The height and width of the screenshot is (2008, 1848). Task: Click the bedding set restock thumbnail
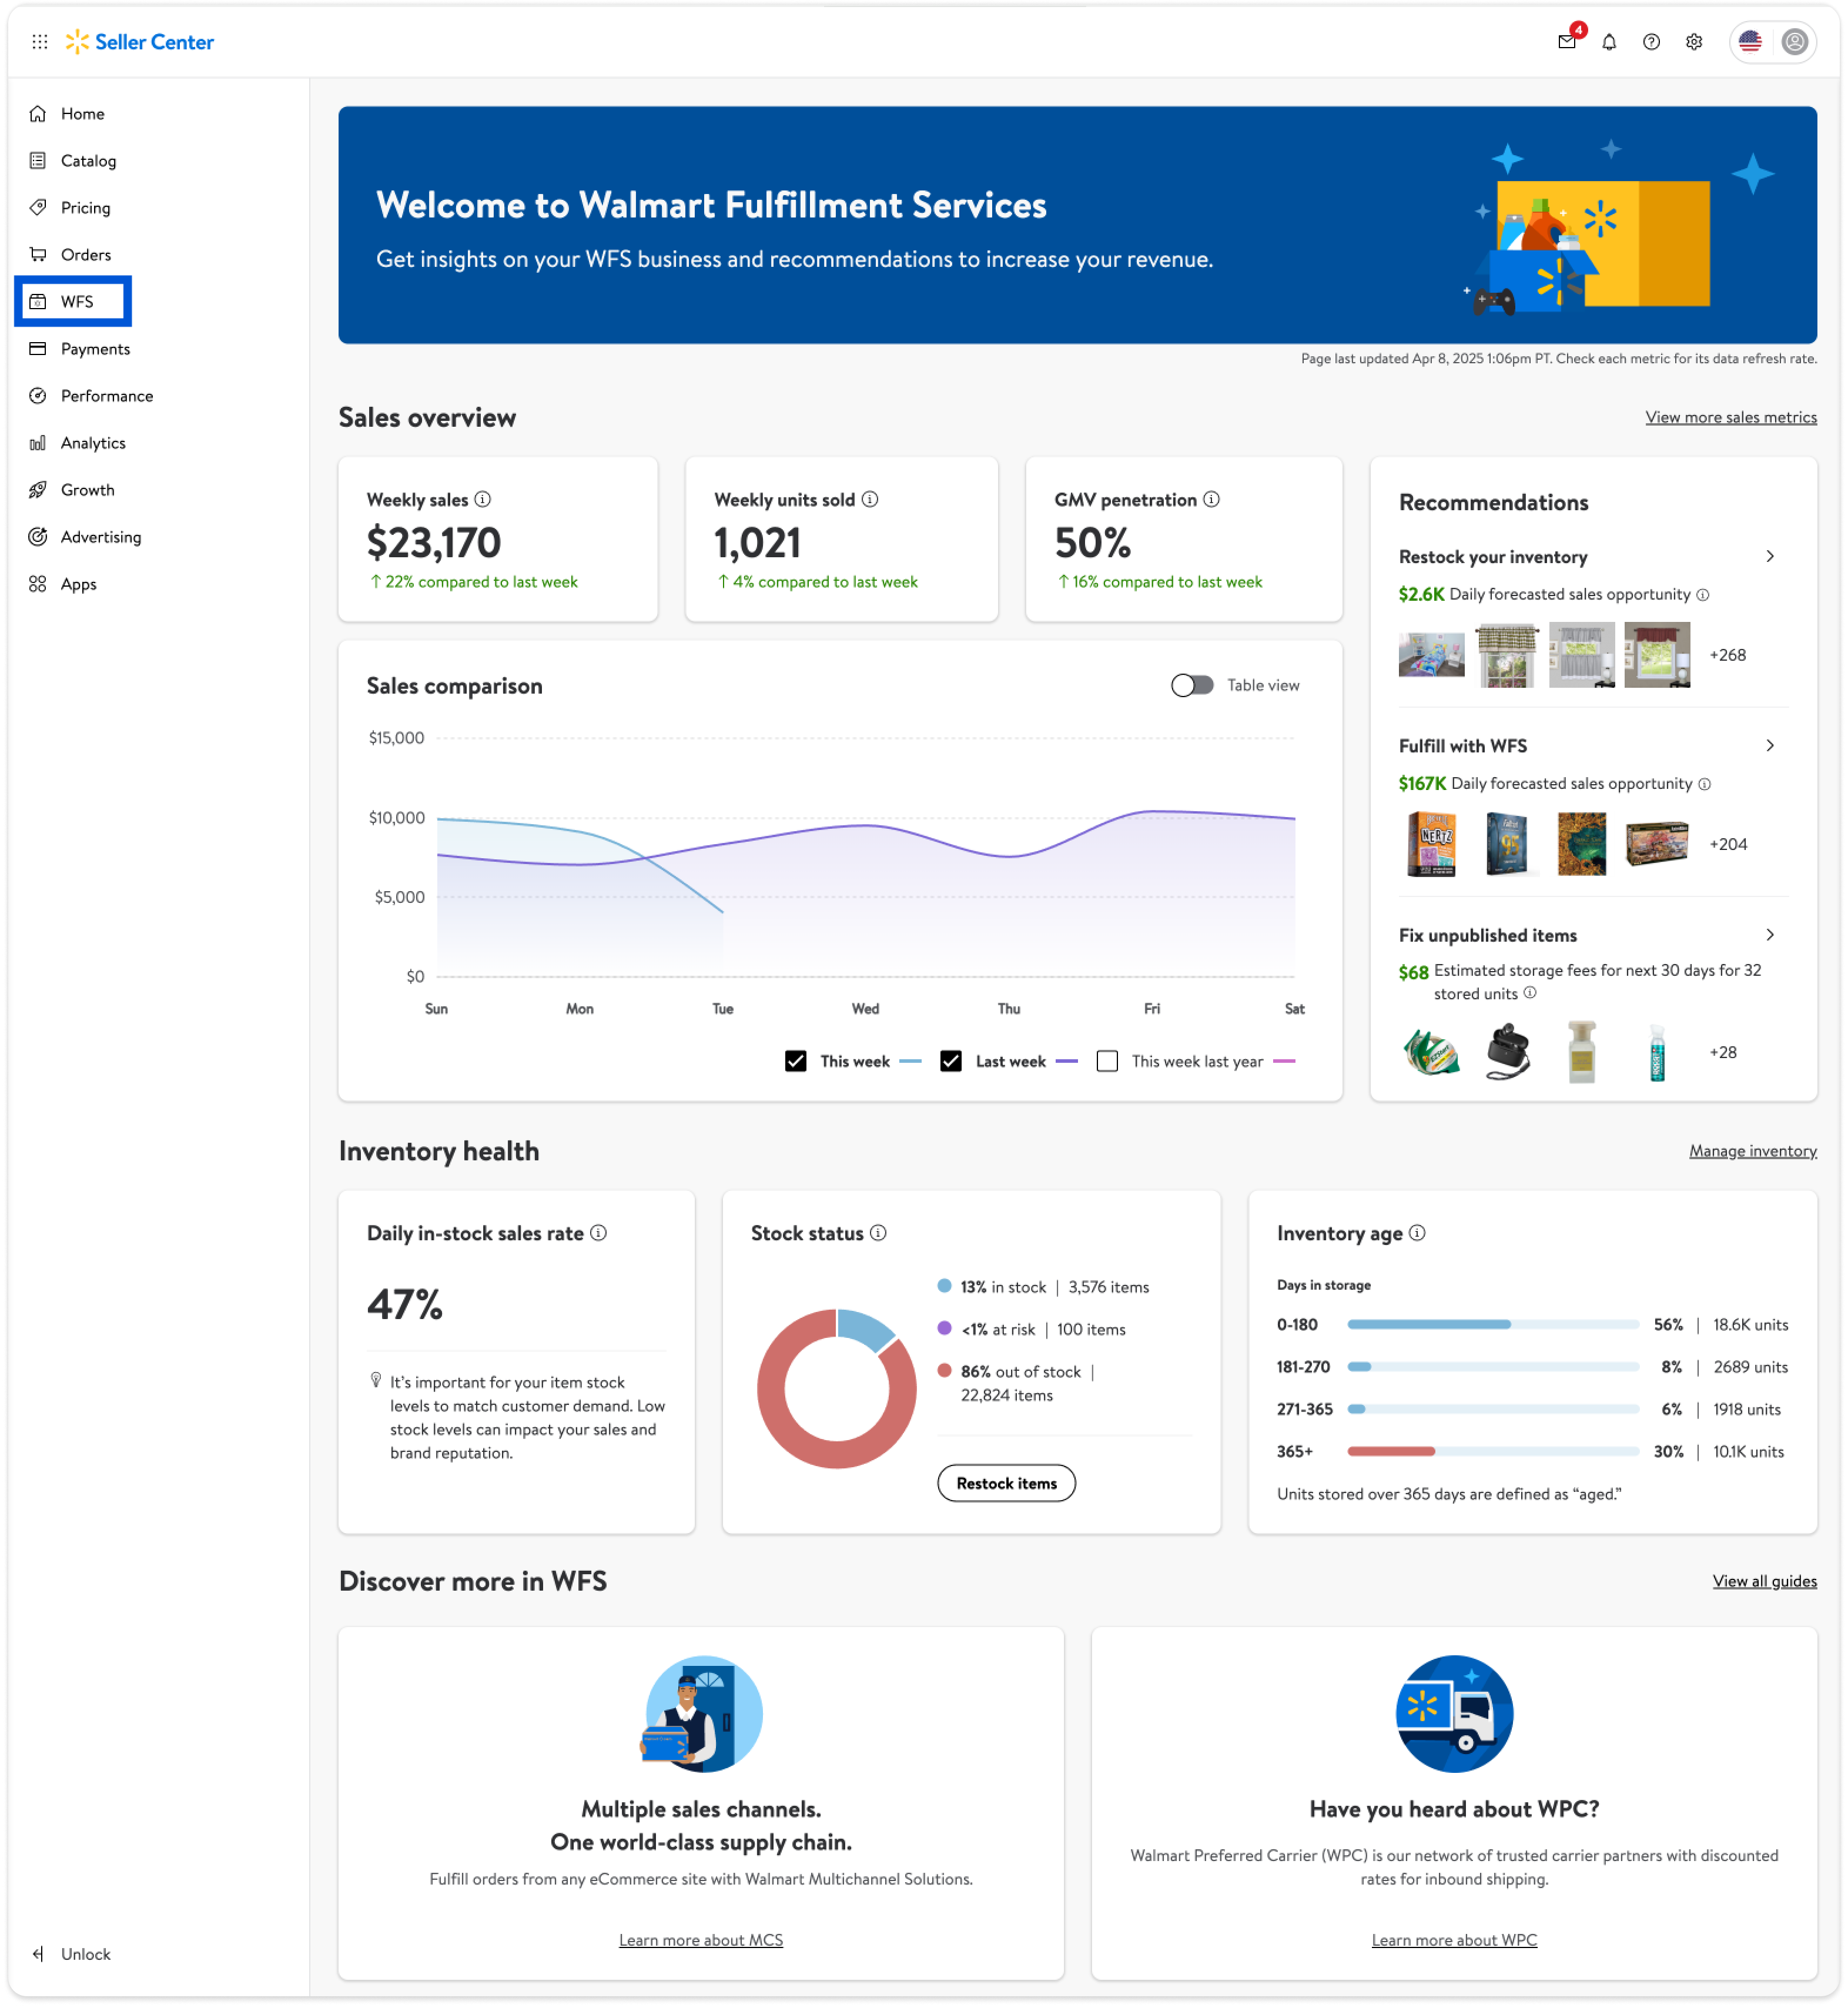tap(1431, 655)
